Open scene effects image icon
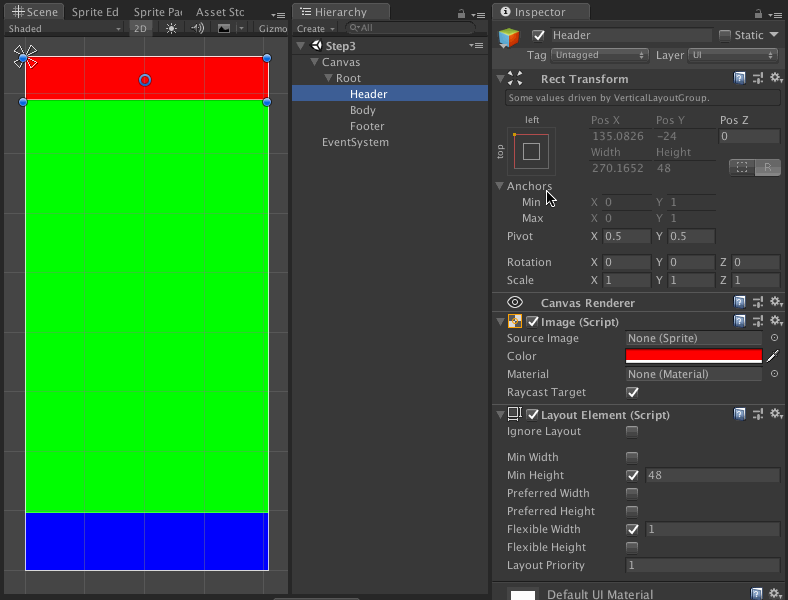This screenshot has height=600, width=788. (x=224, y=29)
